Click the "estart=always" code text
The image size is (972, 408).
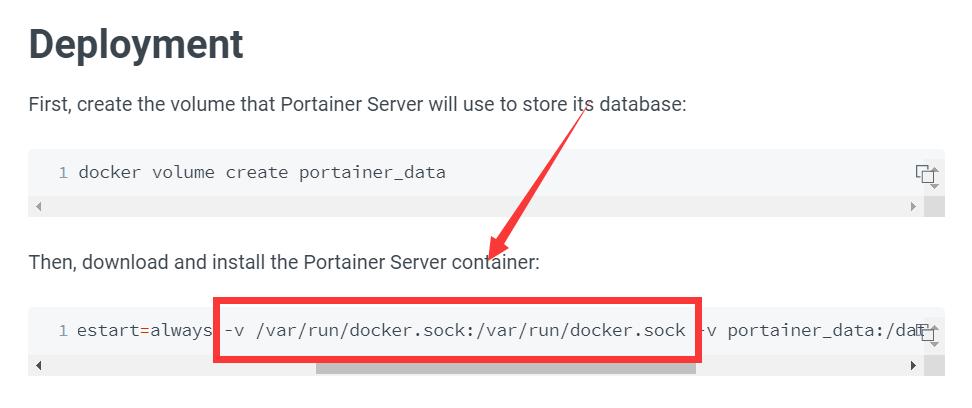click(x=144, y=330)
